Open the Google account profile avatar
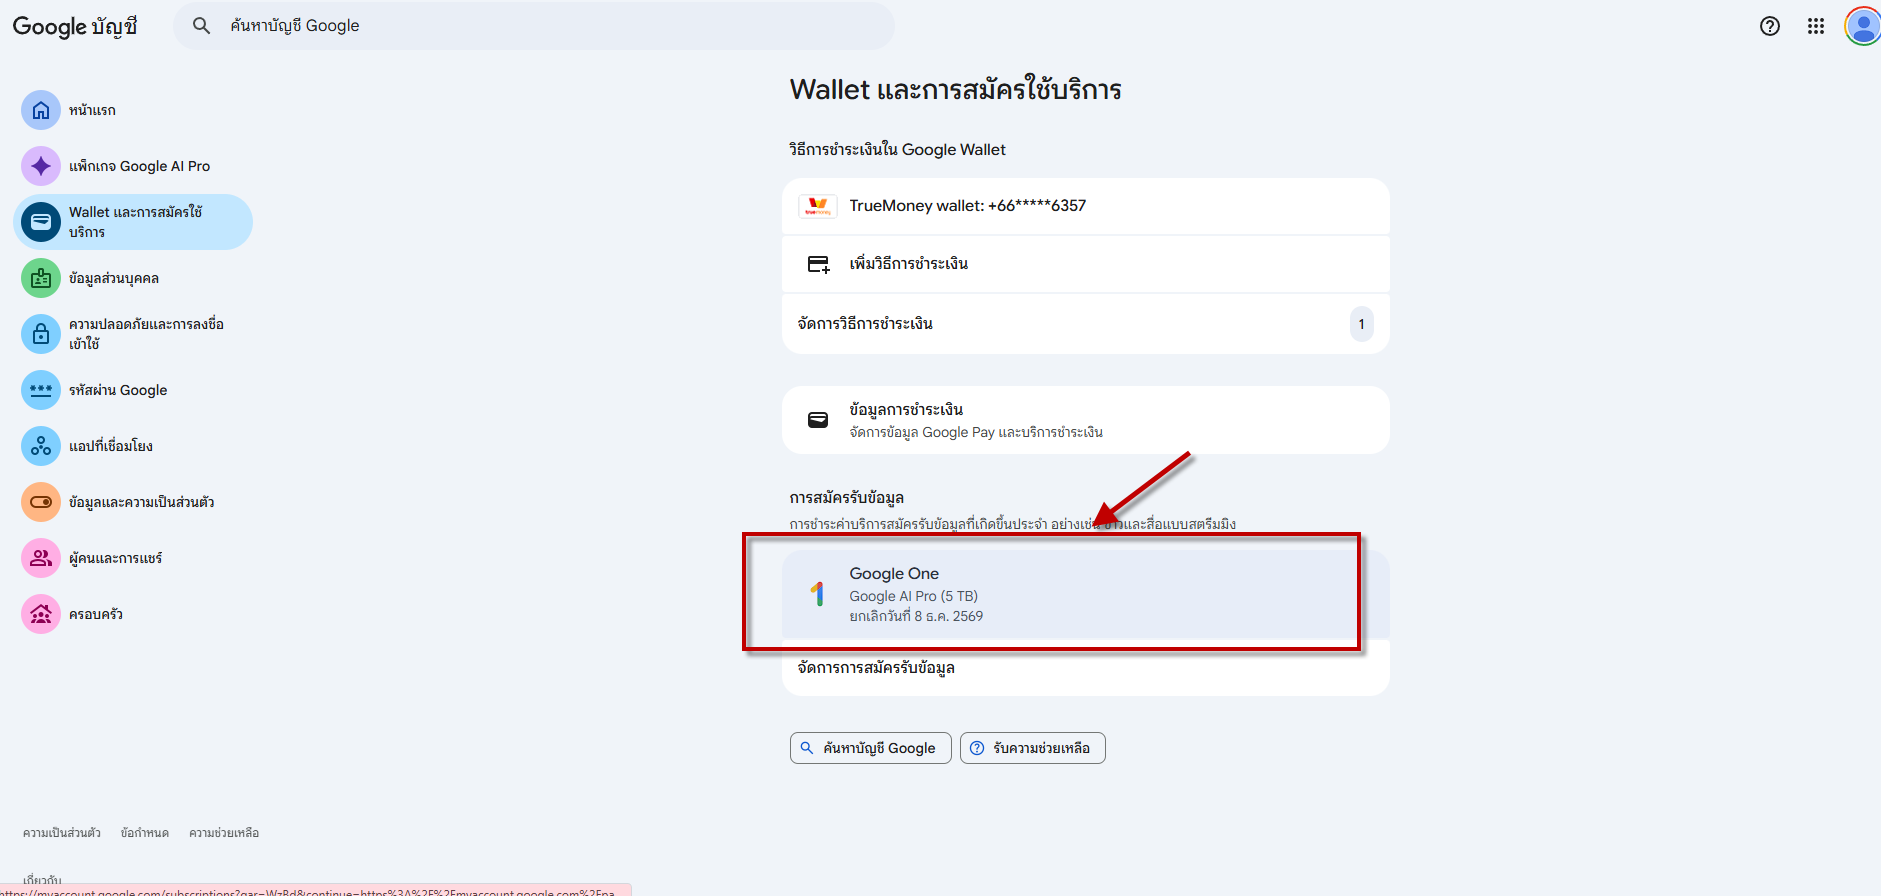Image resolution: width=1881 pixels, height=896 pixels. coord(1862,26)
